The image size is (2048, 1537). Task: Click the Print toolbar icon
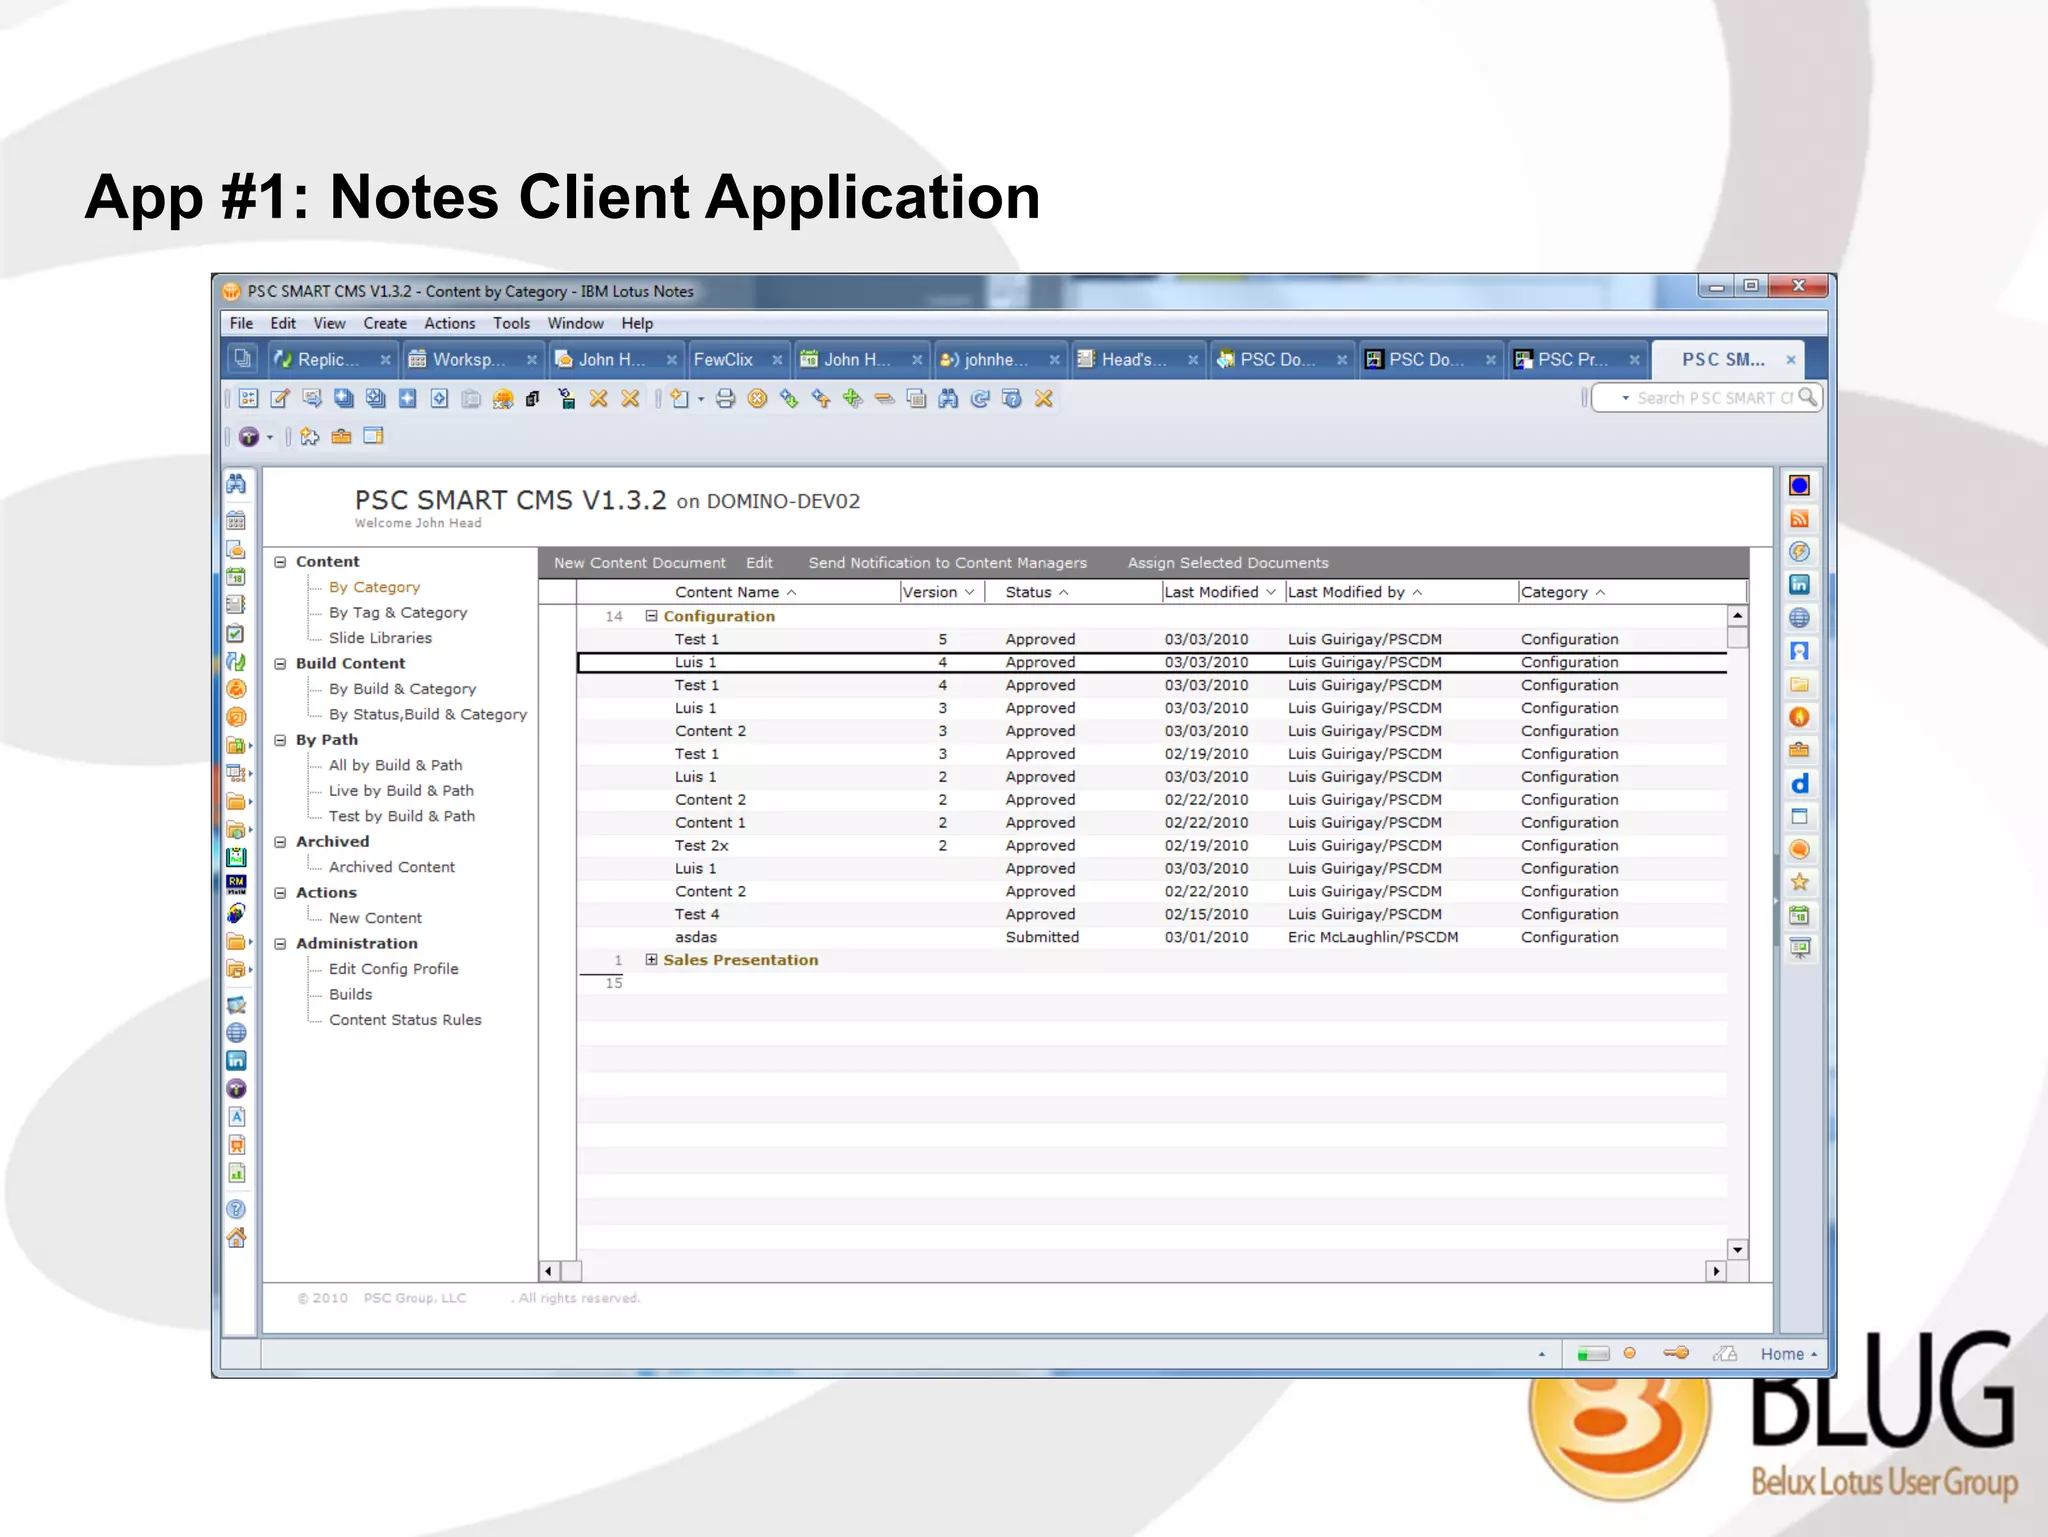click(x=725, y=399)
